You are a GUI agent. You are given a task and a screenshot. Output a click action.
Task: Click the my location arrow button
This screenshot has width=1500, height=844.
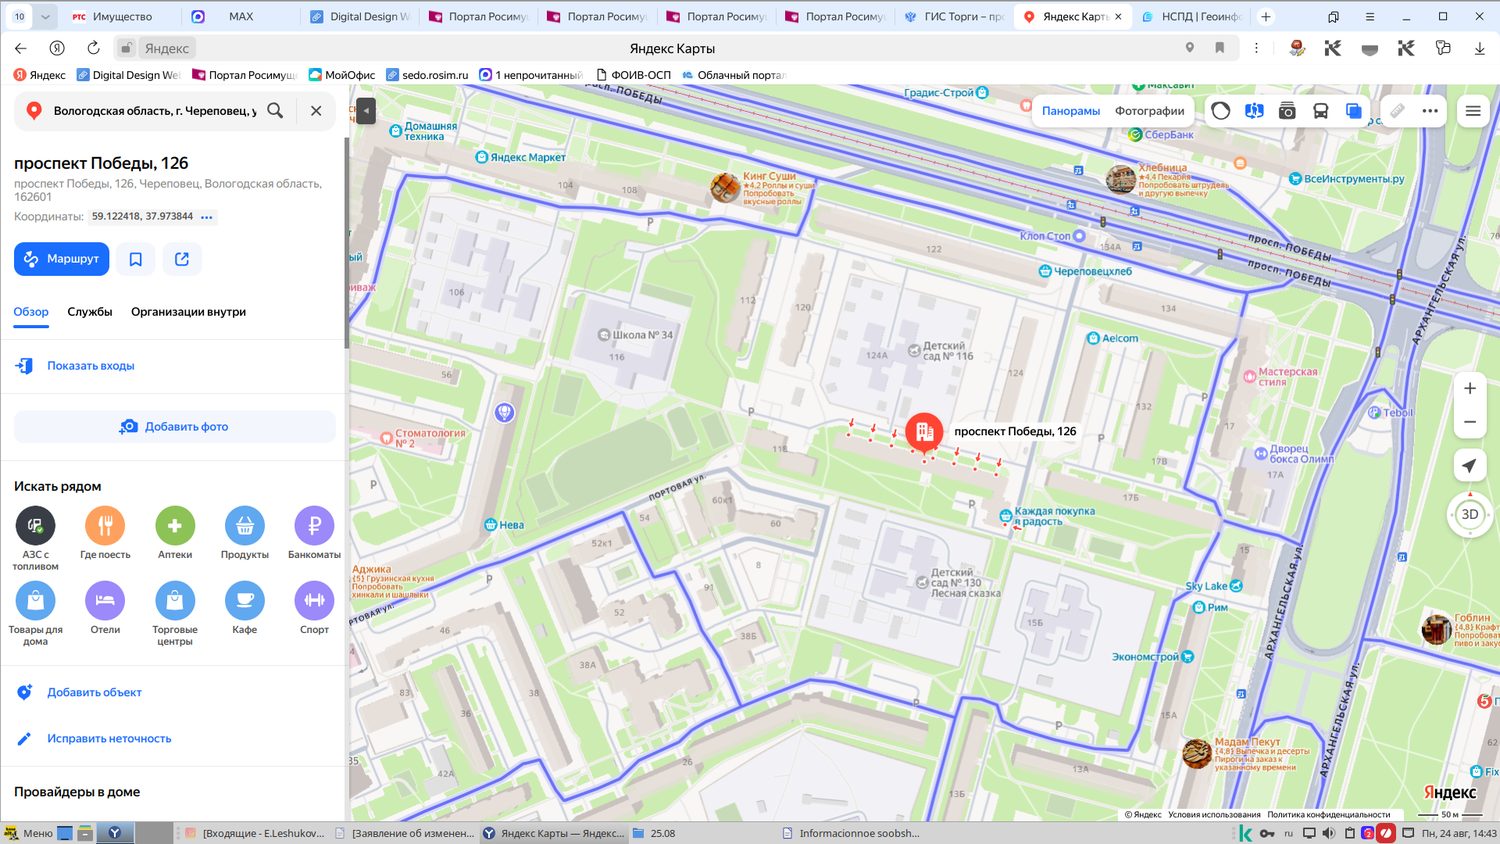1470,466
